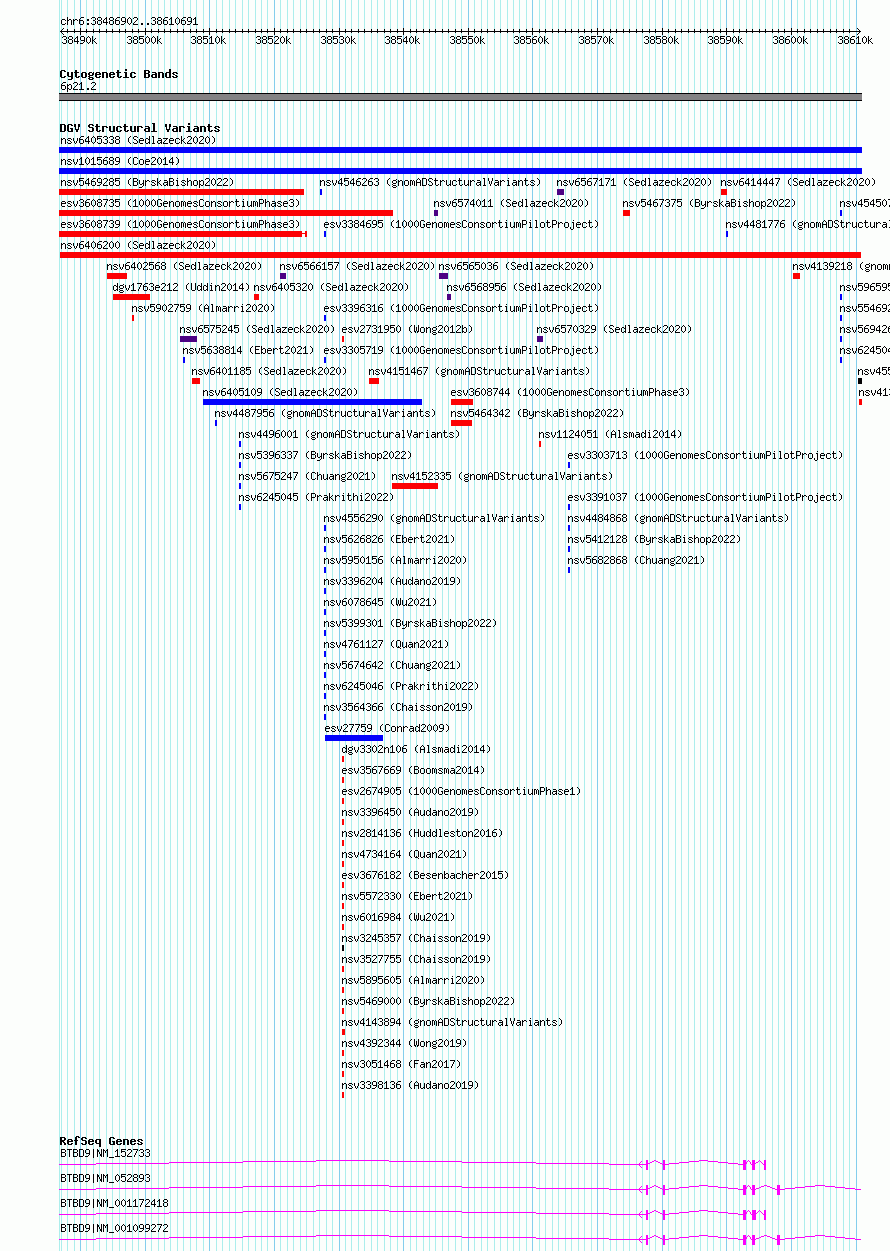Screen dimensions: 890x1251
Task: Select BTBD9|NM_001172418 transcript label
Action: click(114, 1204)
